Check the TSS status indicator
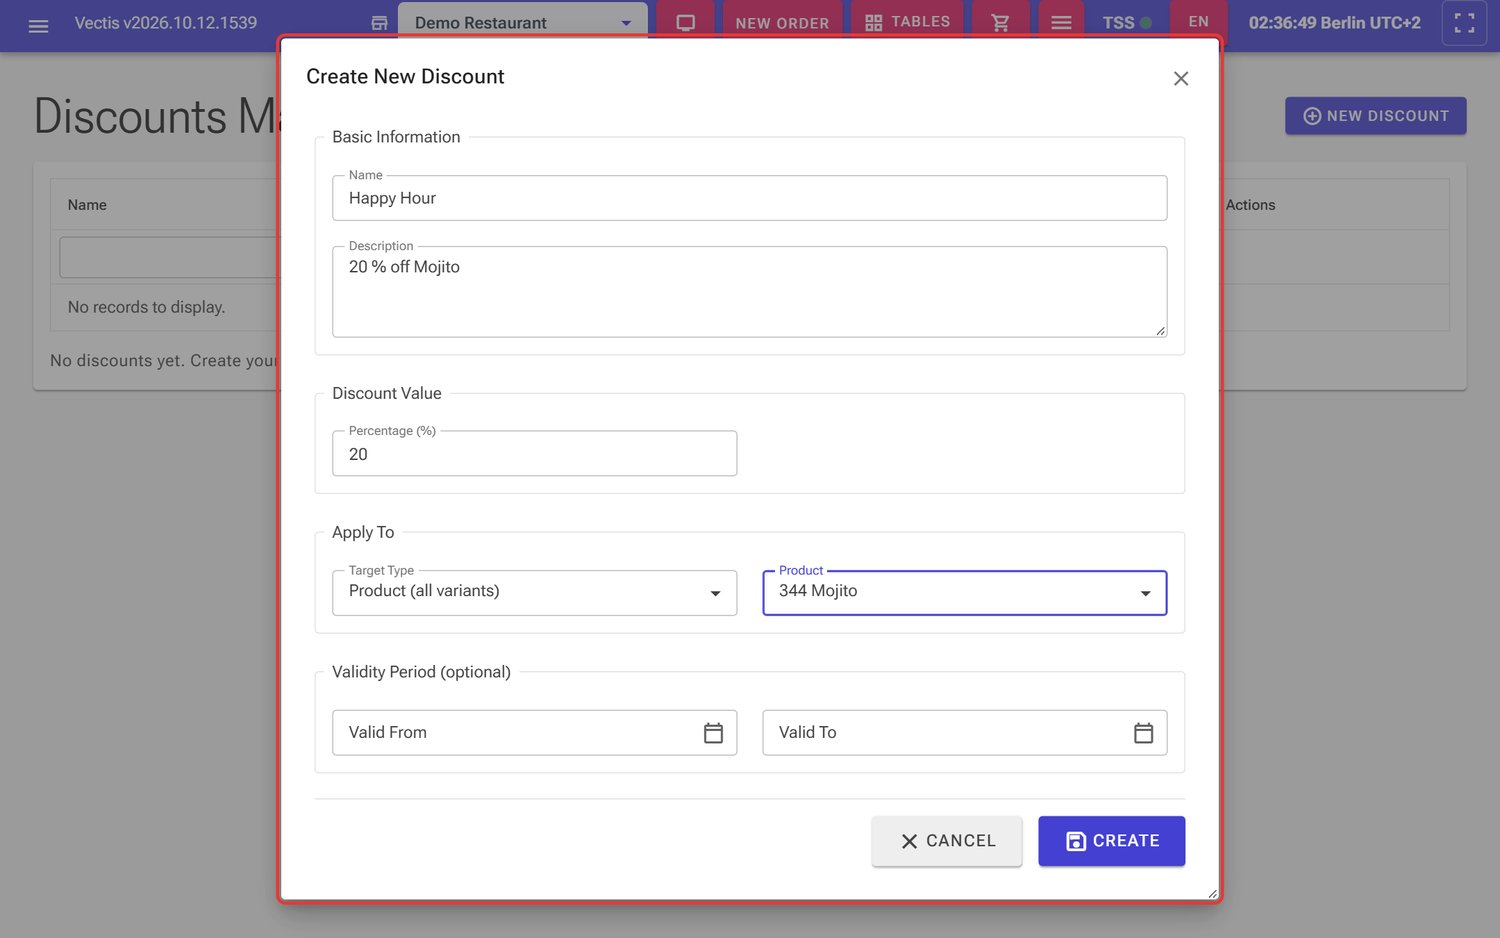 point(1127,22)
